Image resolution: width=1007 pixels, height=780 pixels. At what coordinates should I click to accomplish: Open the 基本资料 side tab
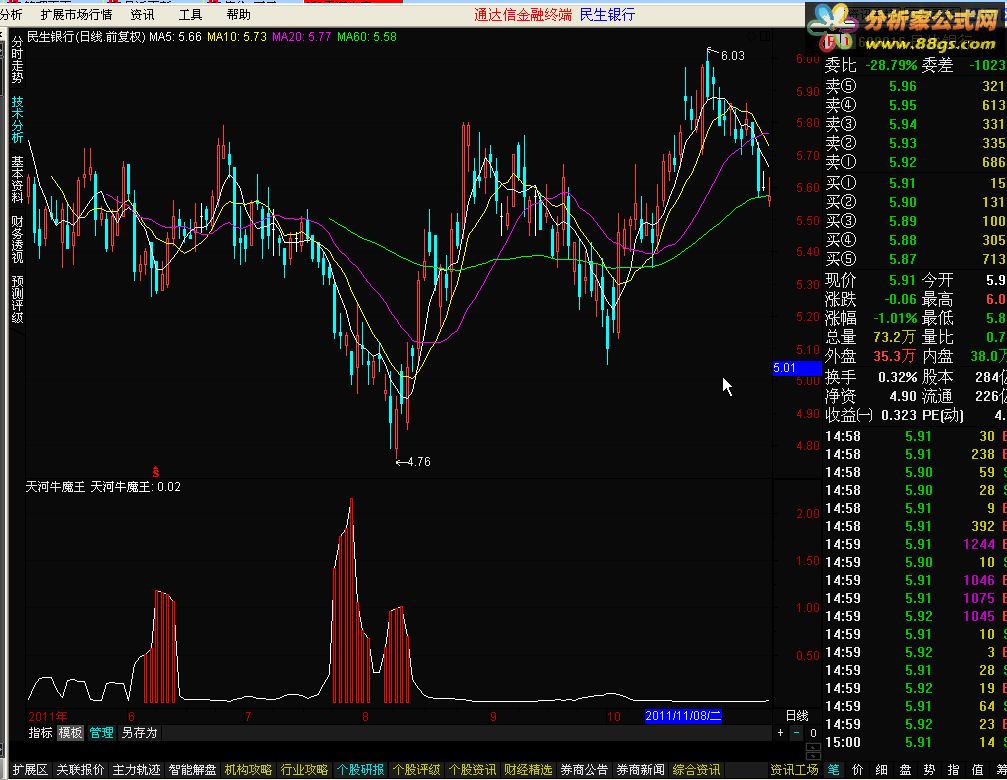pyautogui.click(x=17, y=180)
